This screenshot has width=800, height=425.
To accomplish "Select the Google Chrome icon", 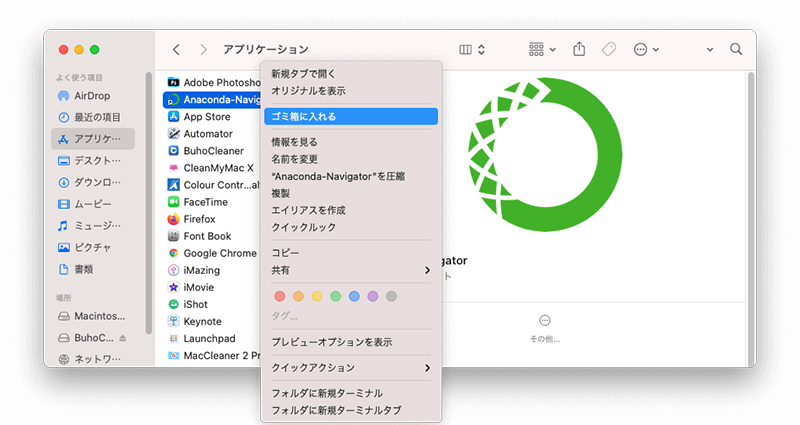I will tap(173, 253).
